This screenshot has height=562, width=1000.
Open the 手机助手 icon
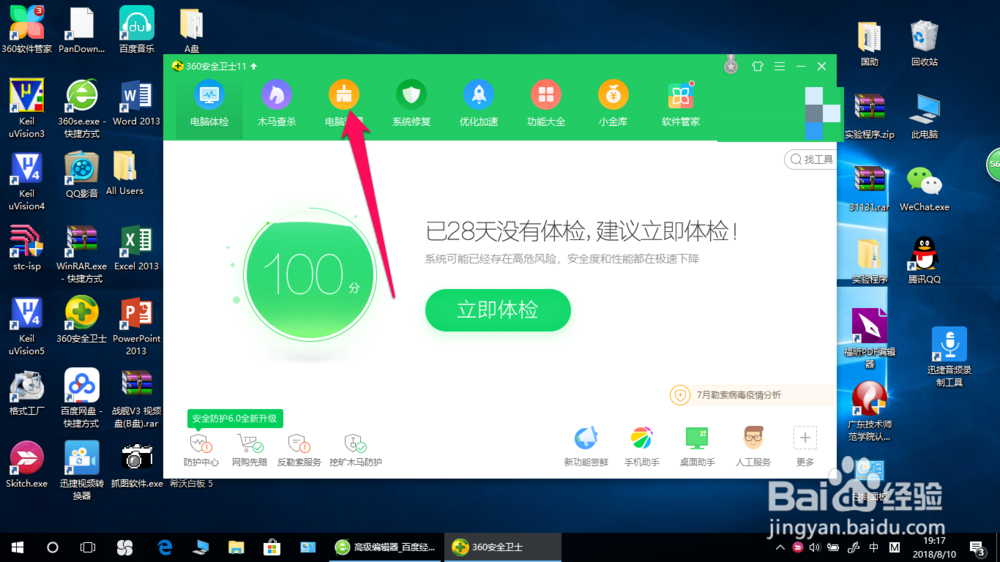[642, 447]
